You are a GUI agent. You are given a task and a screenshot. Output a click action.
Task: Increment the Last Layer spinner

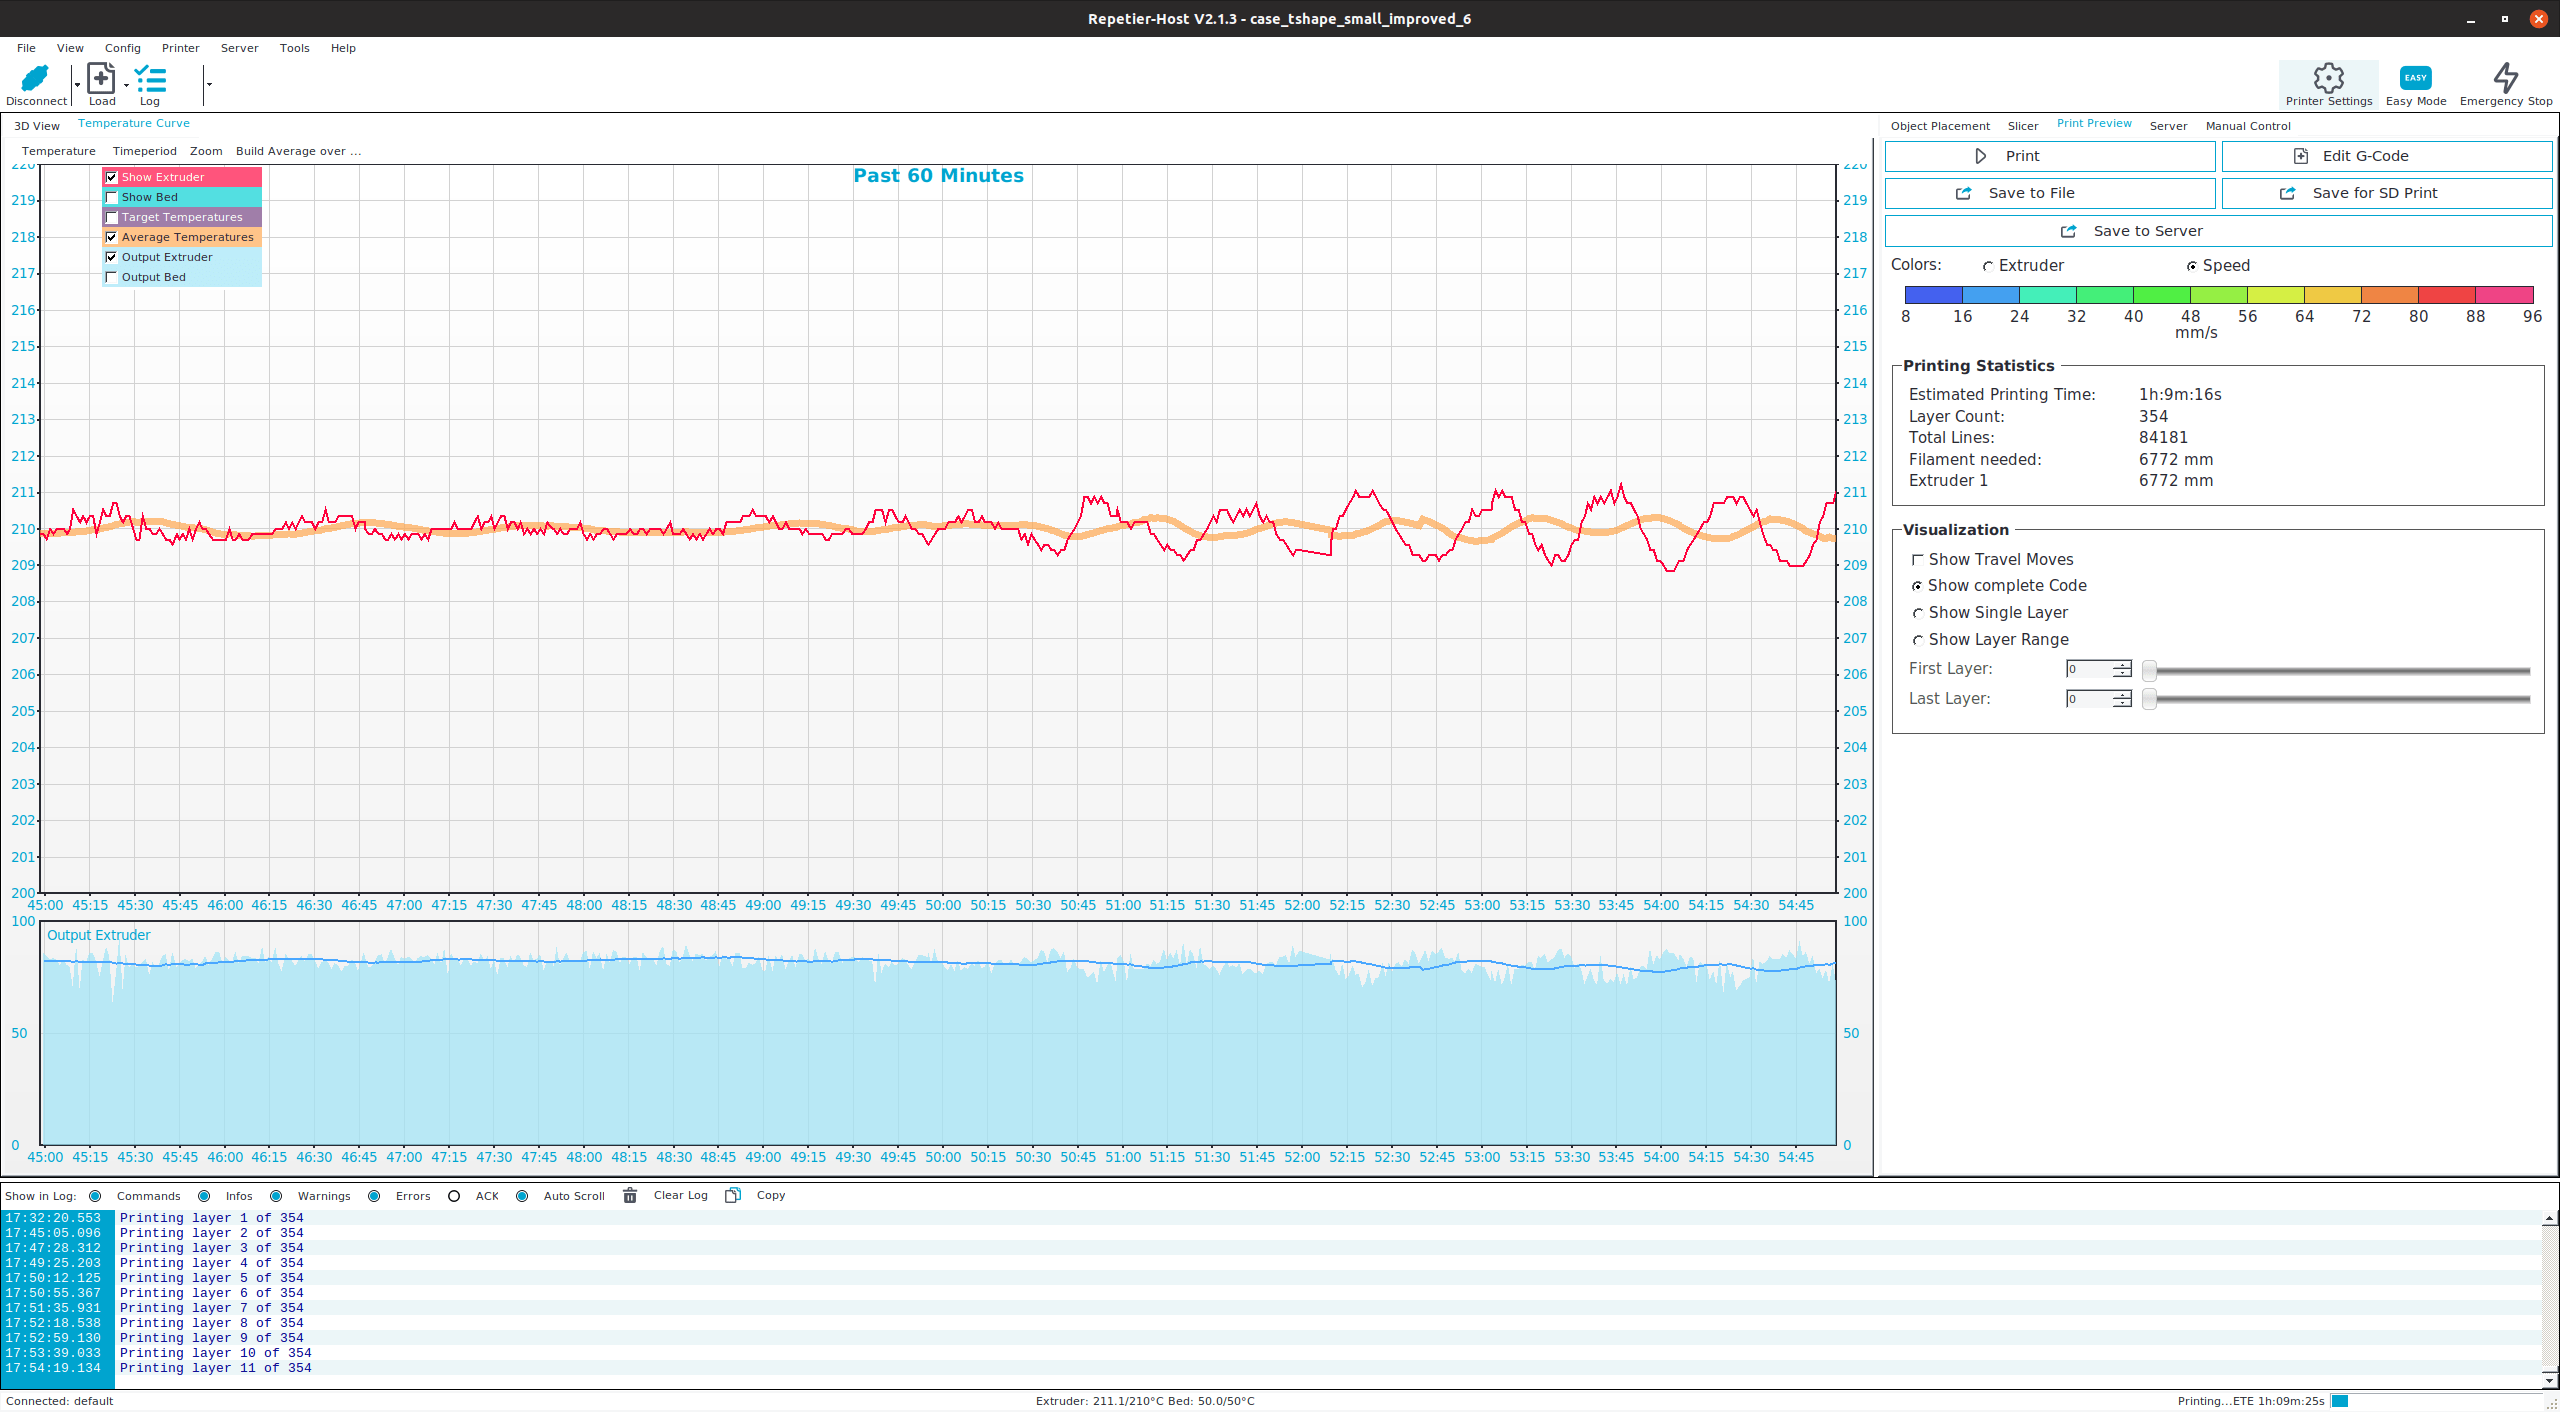tap(2122, 694)
